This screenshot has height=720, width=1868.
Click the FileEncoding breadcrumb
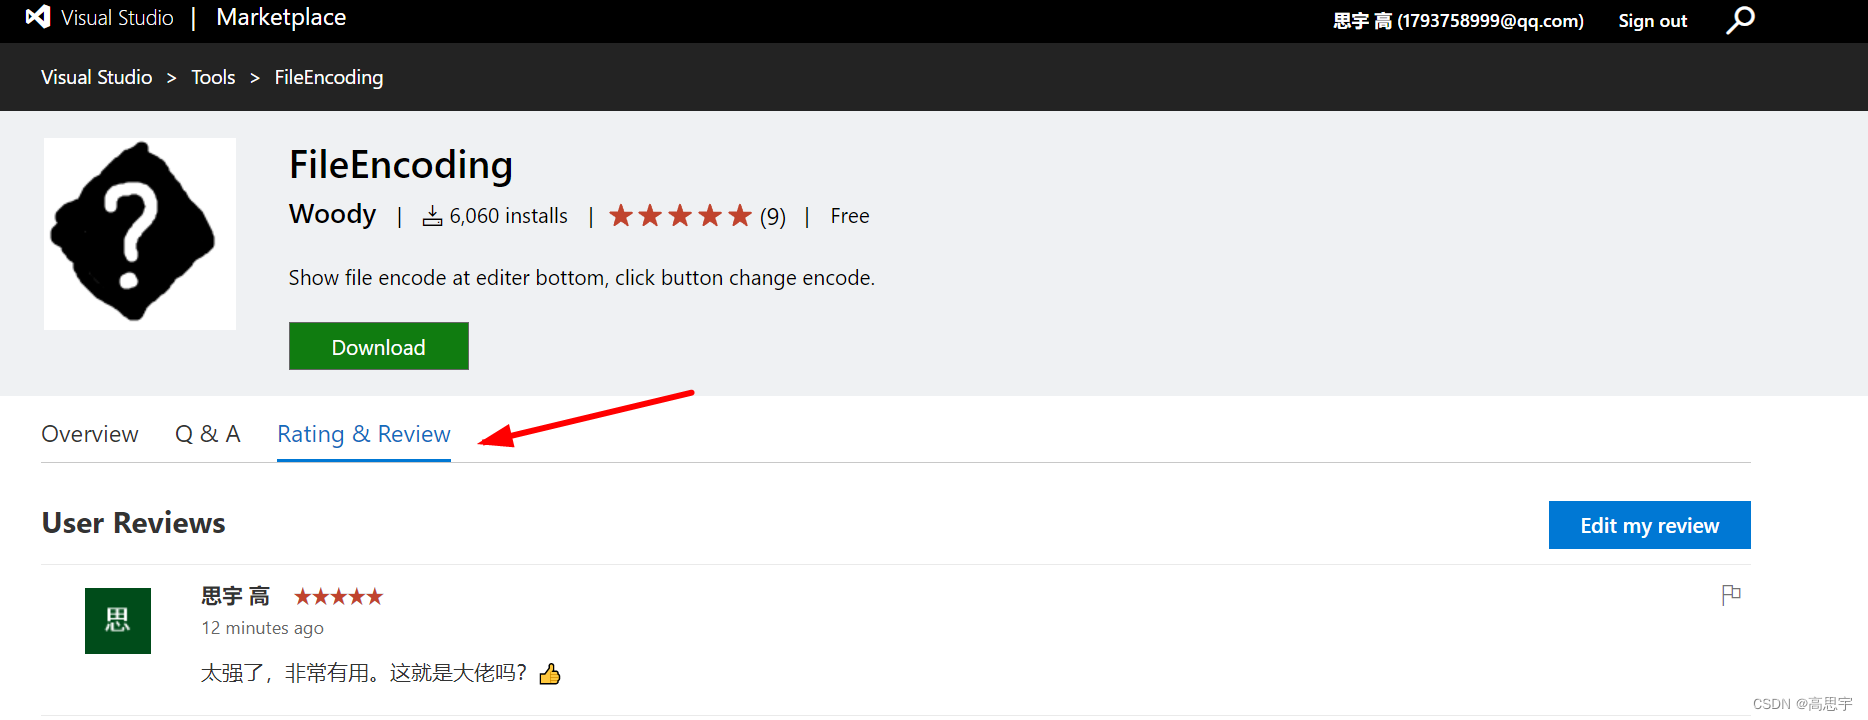coord(329,77)
